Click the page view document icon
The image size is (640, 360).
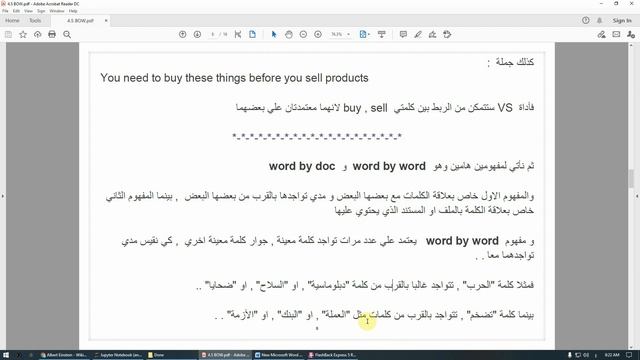252,35
